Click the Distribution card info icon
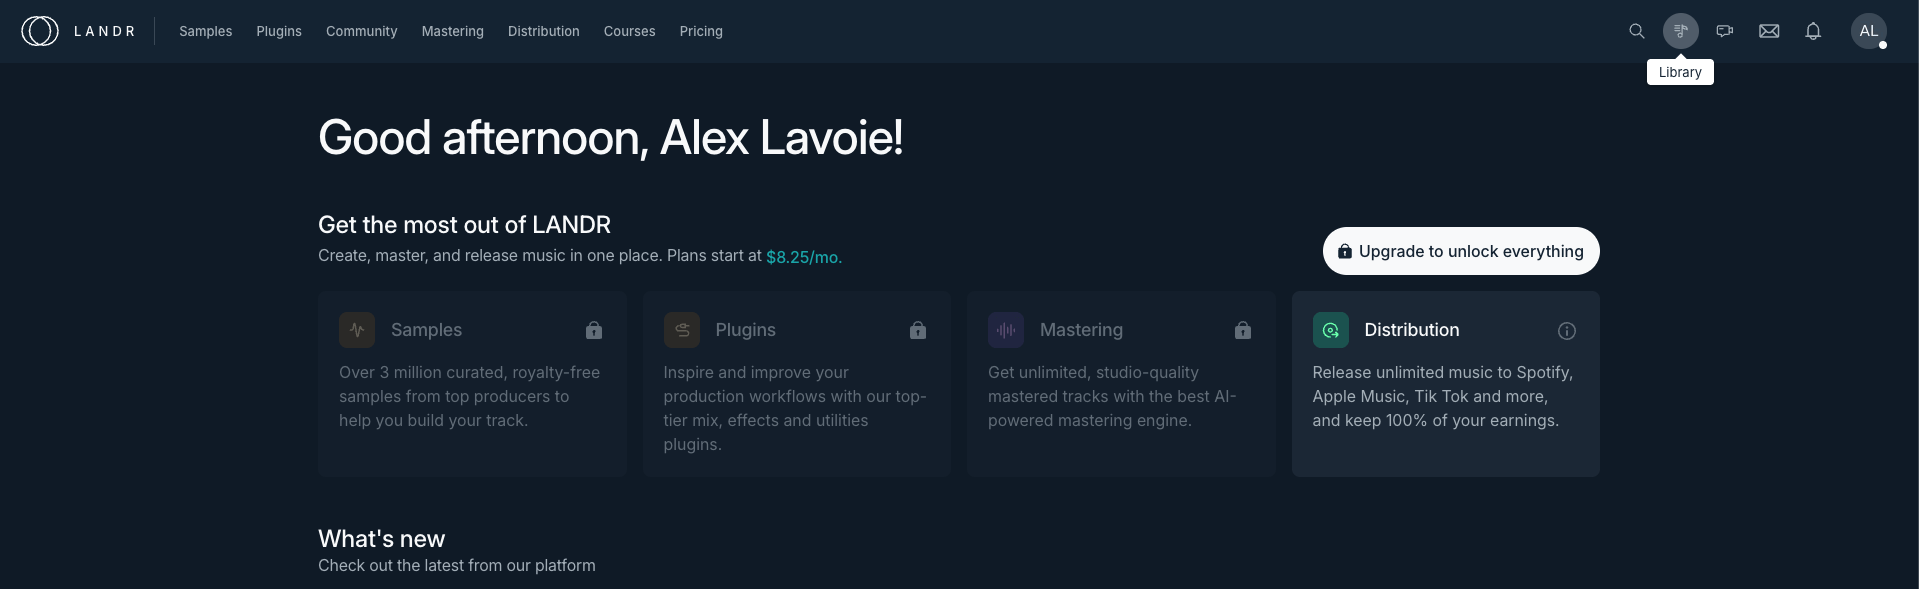Viewport: 1919px width, 589px height. click(1567, 331)
